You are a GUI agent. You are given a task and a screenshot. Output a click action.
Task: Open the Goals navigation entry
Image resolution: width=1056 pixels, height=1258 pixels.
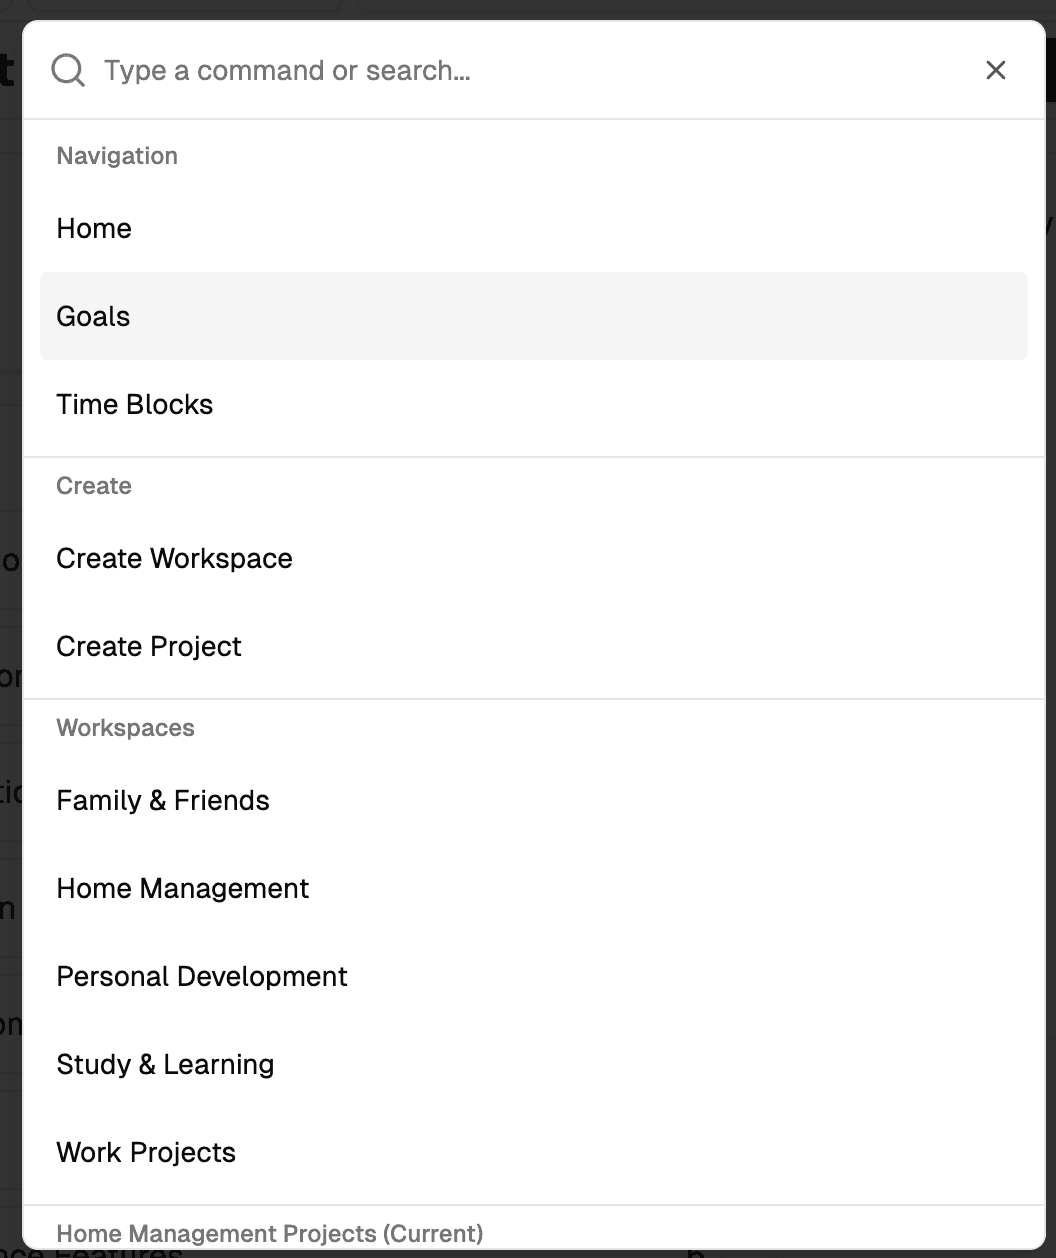coord(94,316)
